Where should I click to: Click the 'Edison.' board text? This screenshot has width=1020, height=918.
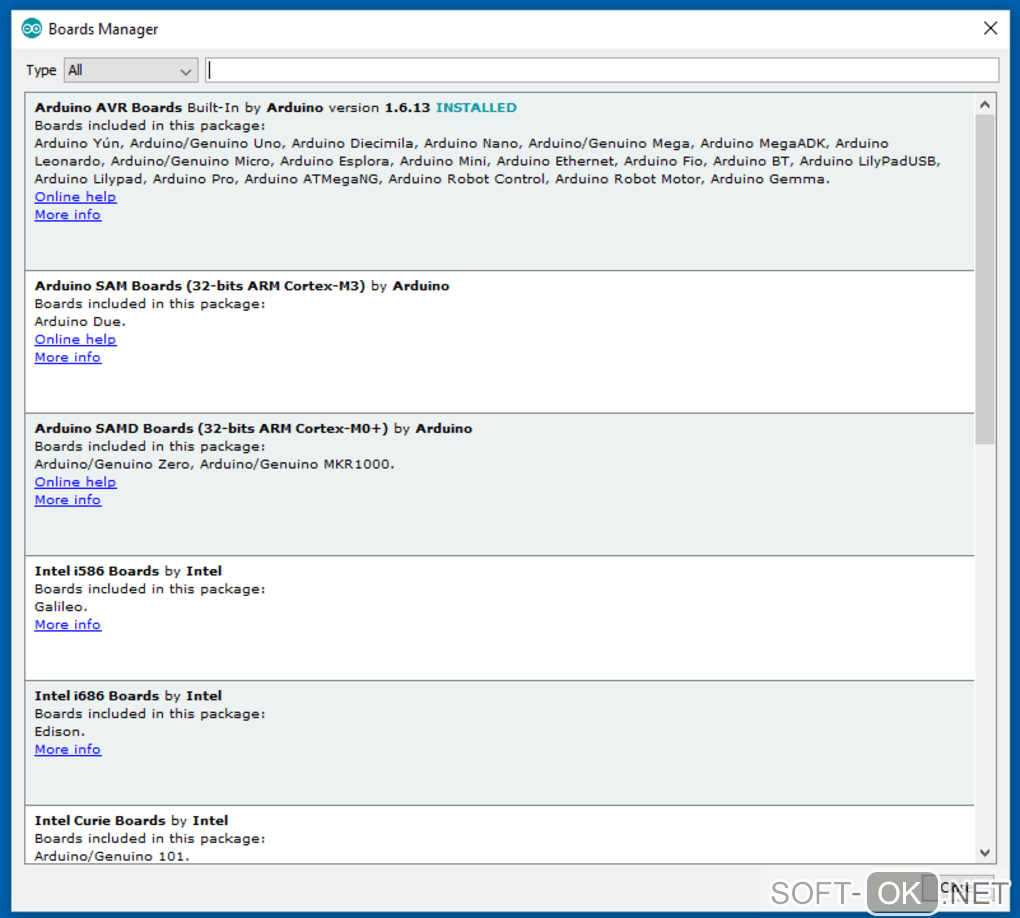point(59,731)
